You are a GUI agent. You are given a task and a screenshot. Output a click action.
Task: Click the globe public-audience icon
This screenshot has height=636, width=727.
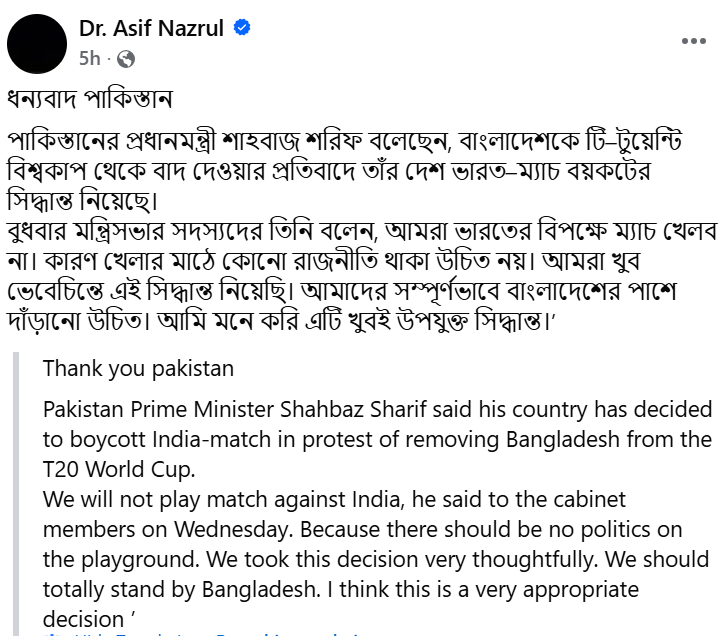(126, 59)
